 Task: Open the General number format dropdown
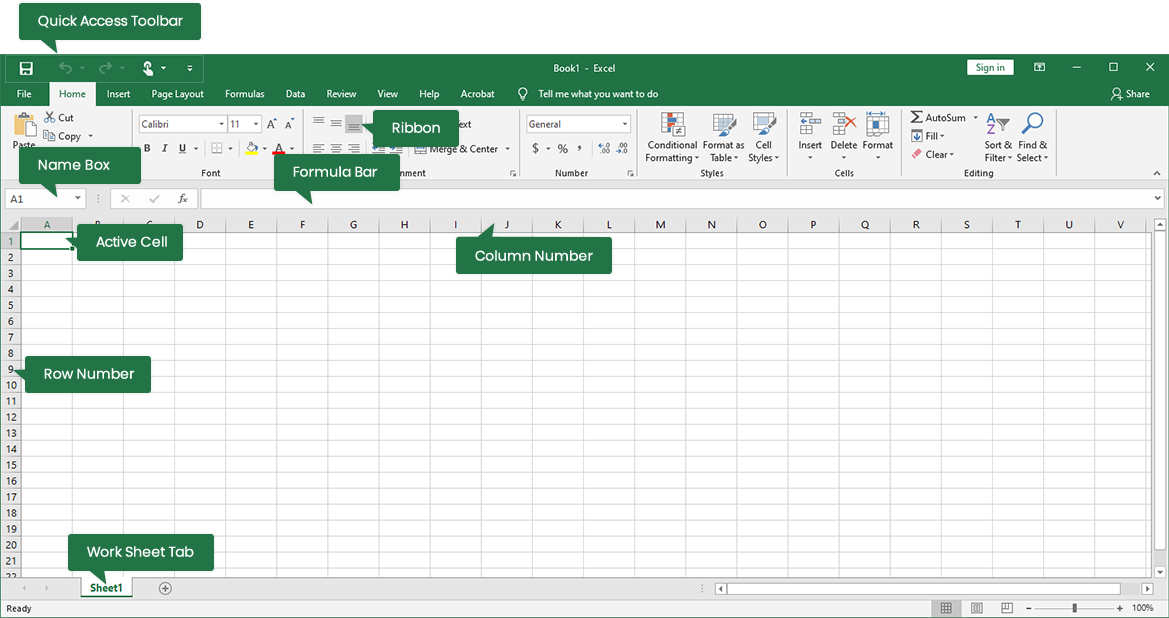pos(625,125)
